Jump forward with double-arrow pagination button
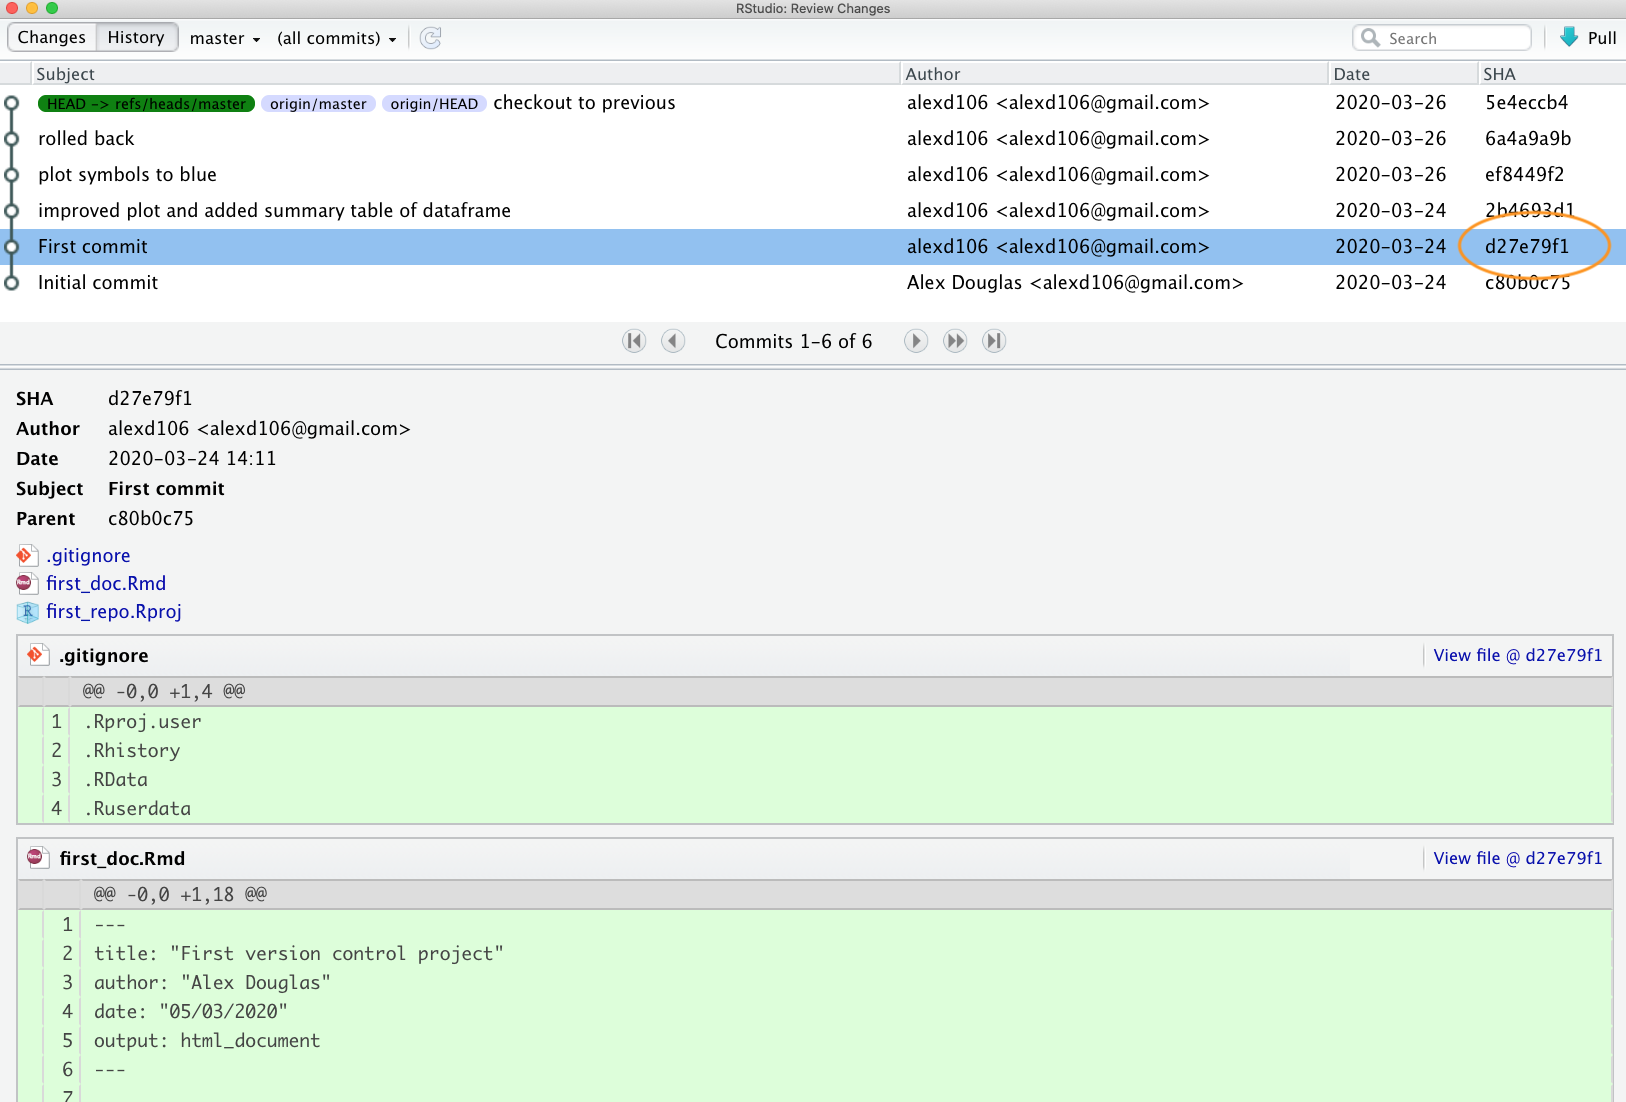1626x1102 pixels. [x=955, y=341]
